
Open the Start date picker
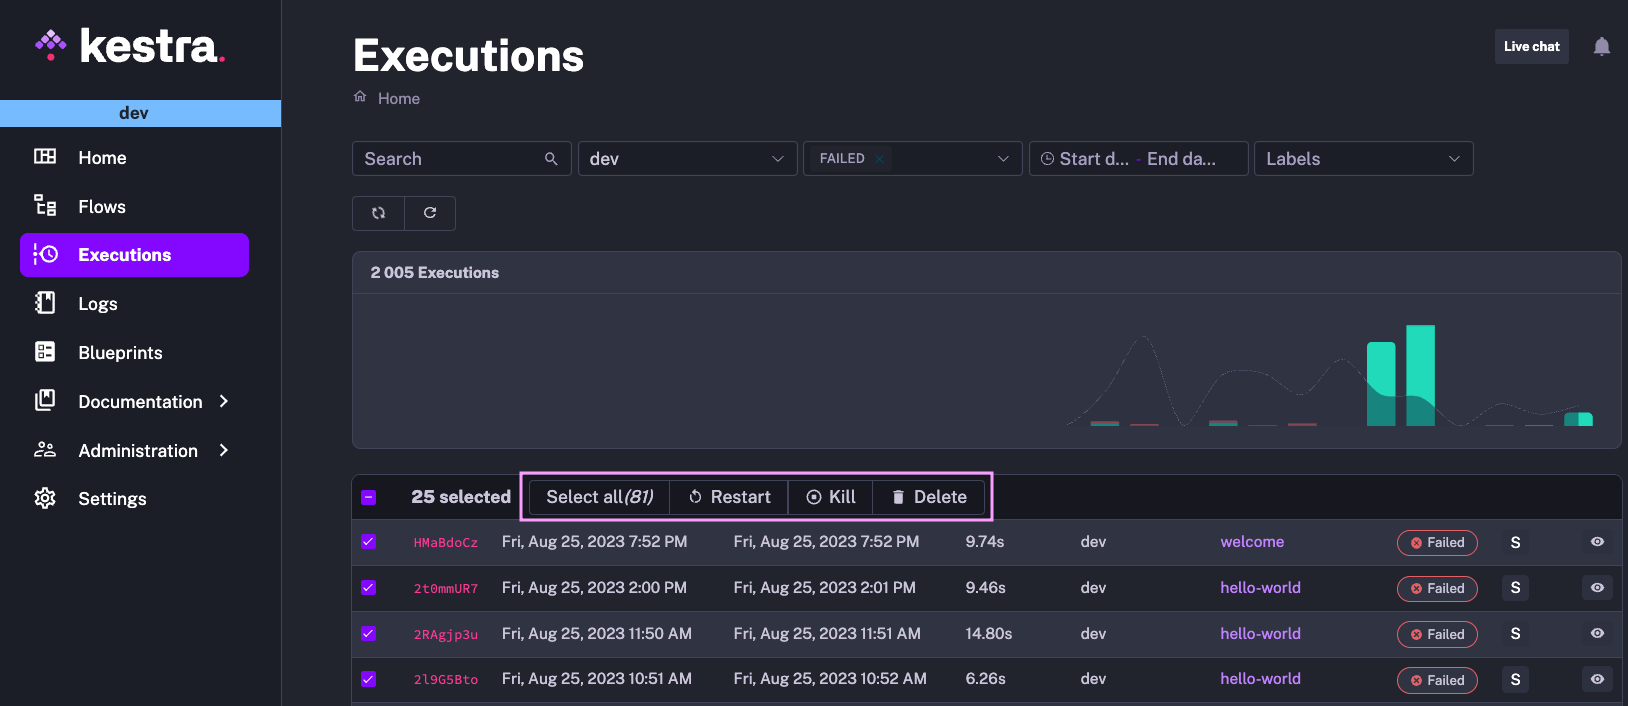pyautogui.click(x=1094, y=159)
